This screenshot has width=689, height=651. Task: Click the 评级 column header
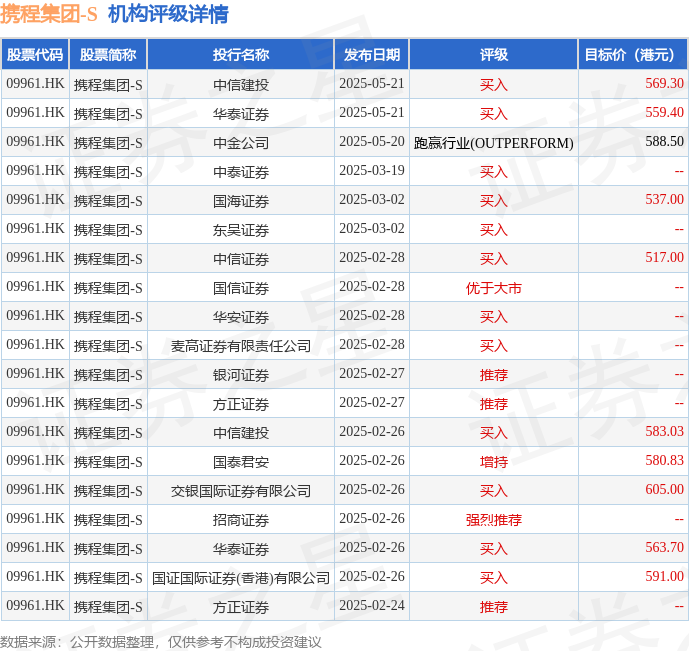click(493, 55)
